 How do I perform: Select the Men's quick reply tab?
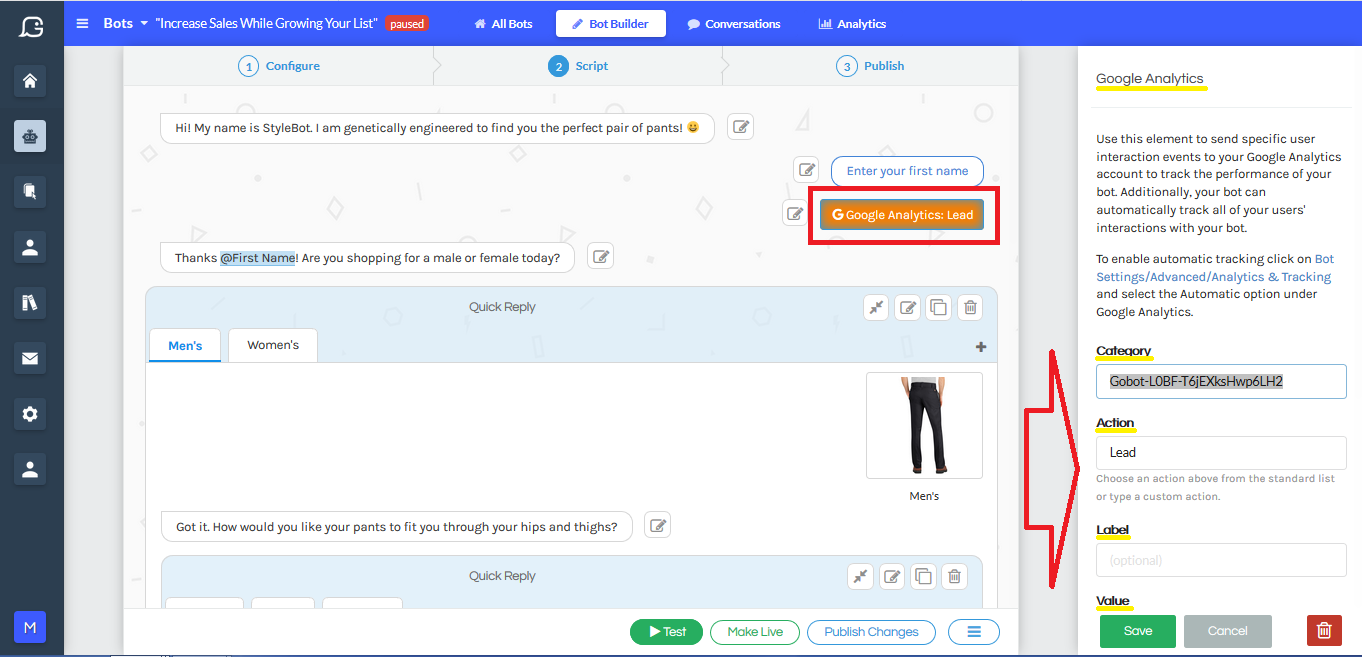click(x=185, y=345)
